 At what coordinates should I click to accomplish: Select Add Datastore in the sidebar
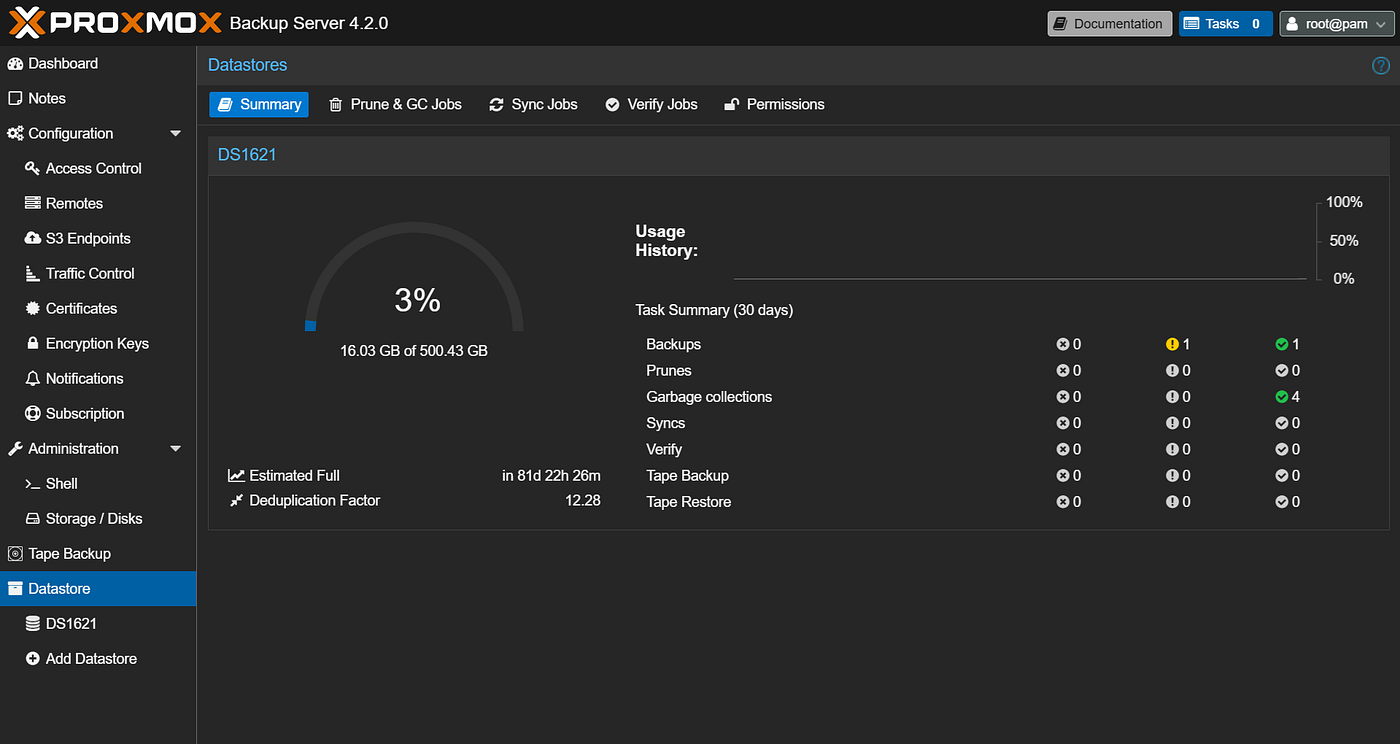click(98, 659)
